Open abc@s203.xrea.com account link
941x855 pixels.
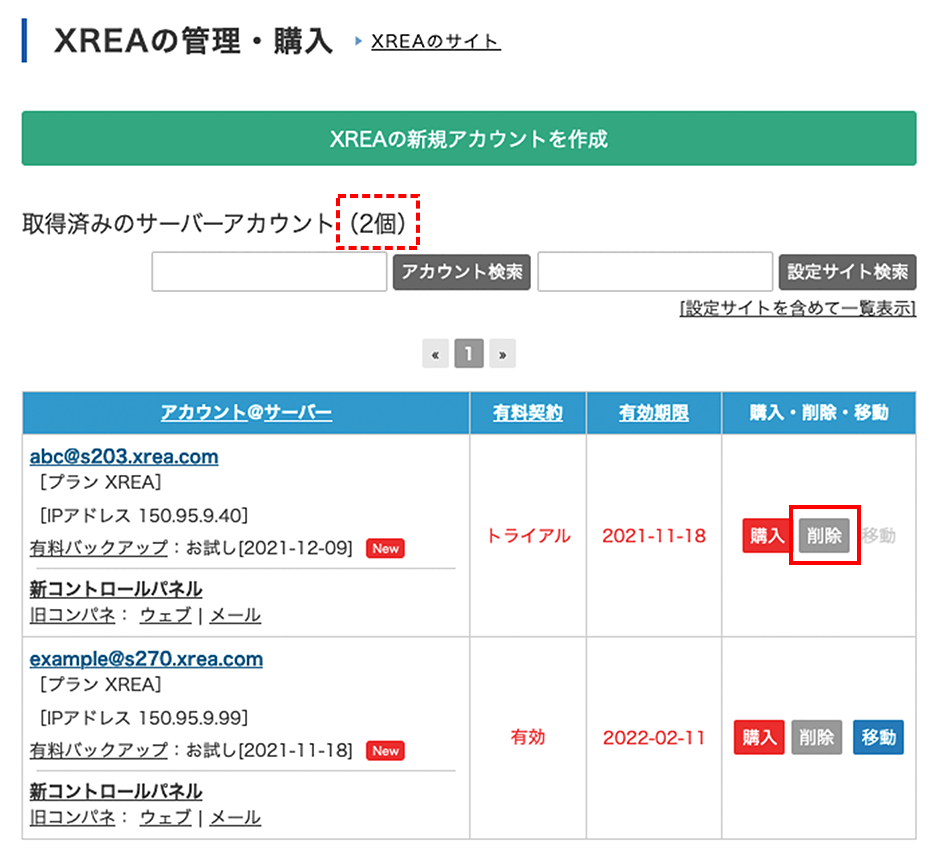pyautogui.click(x=124, y=457)
